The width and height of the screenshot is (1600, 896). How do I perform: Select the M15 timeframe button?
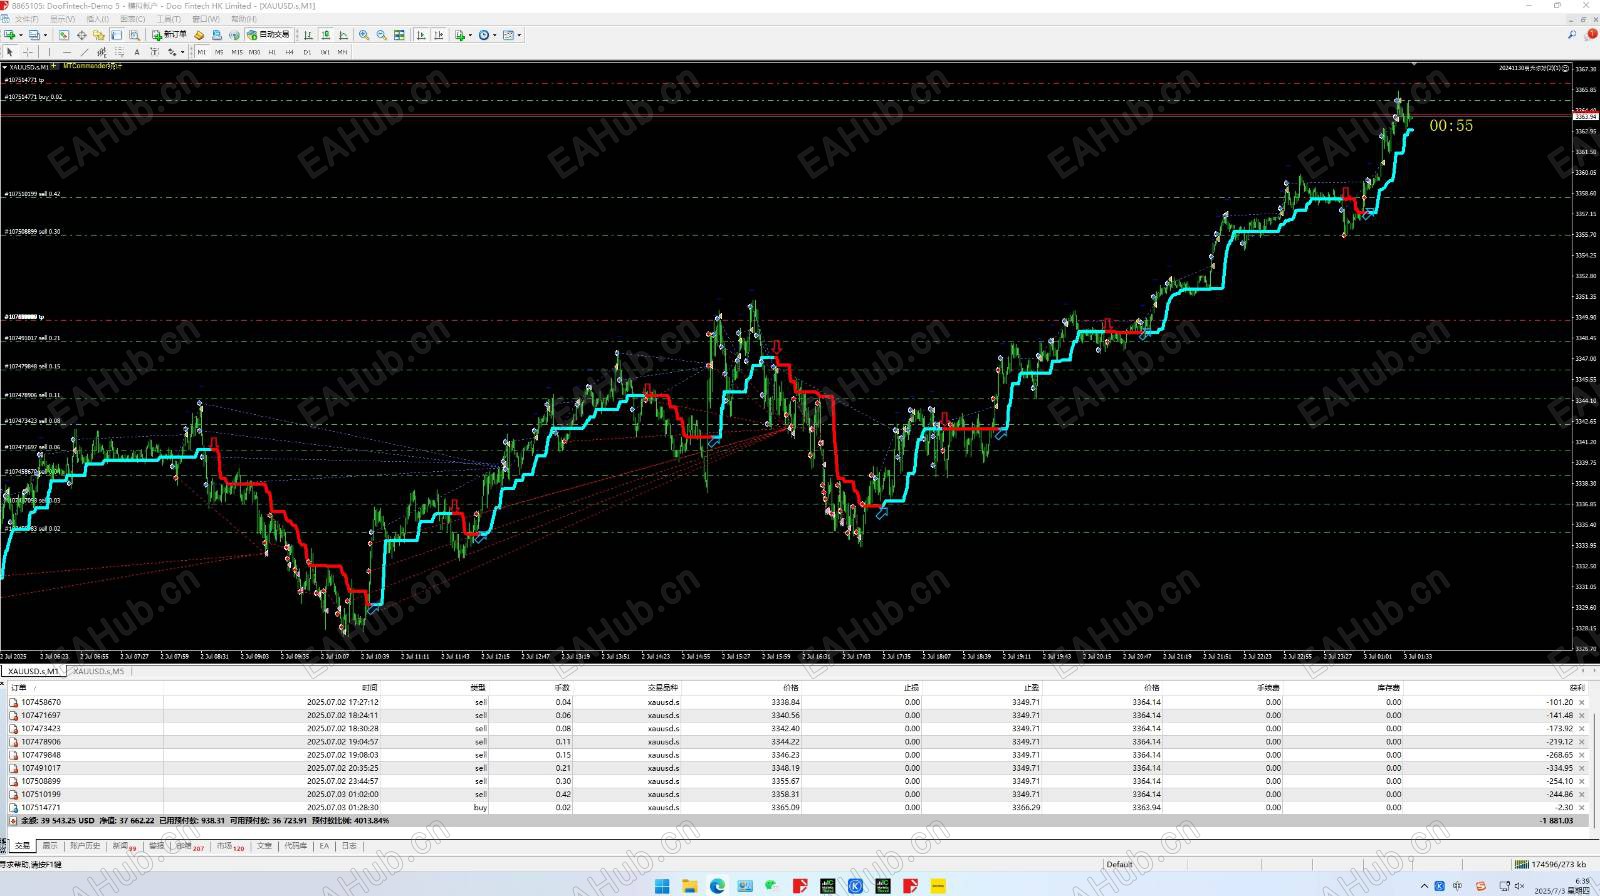[237, 52]
